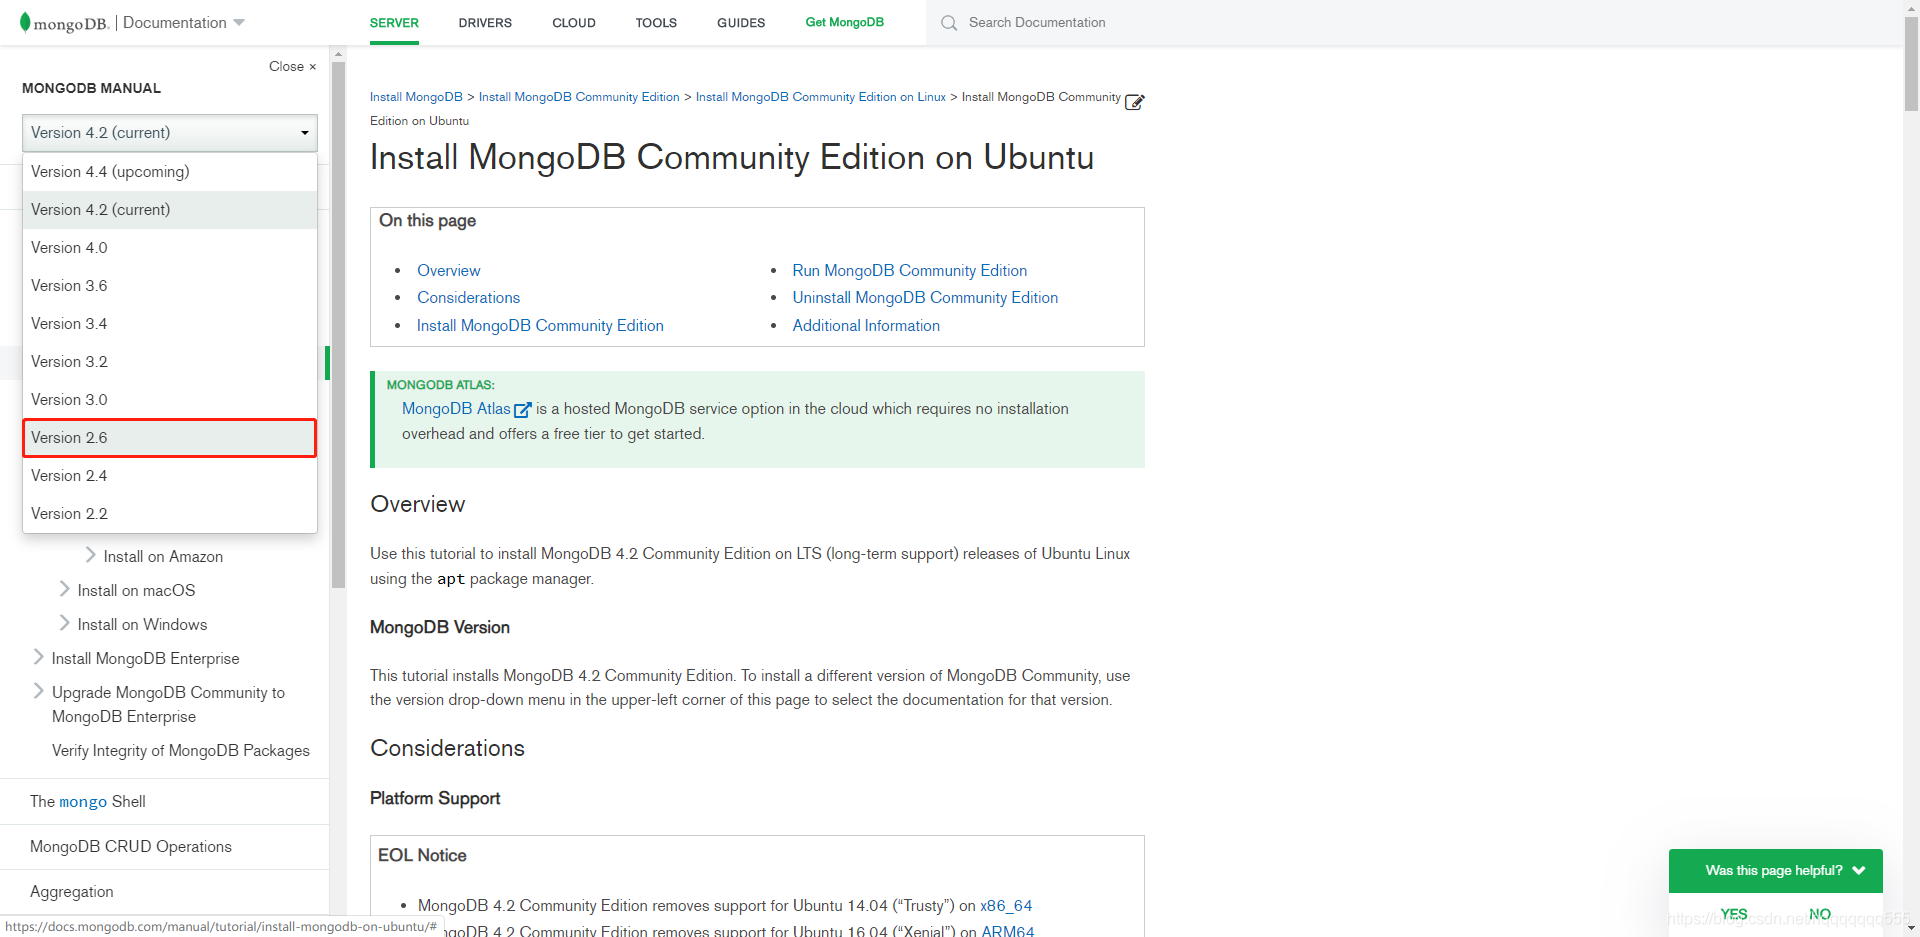The image size is (1920, 937).
Task: Click Community Edition on Linux breadcrumb
Action: (x=821, y=97)
